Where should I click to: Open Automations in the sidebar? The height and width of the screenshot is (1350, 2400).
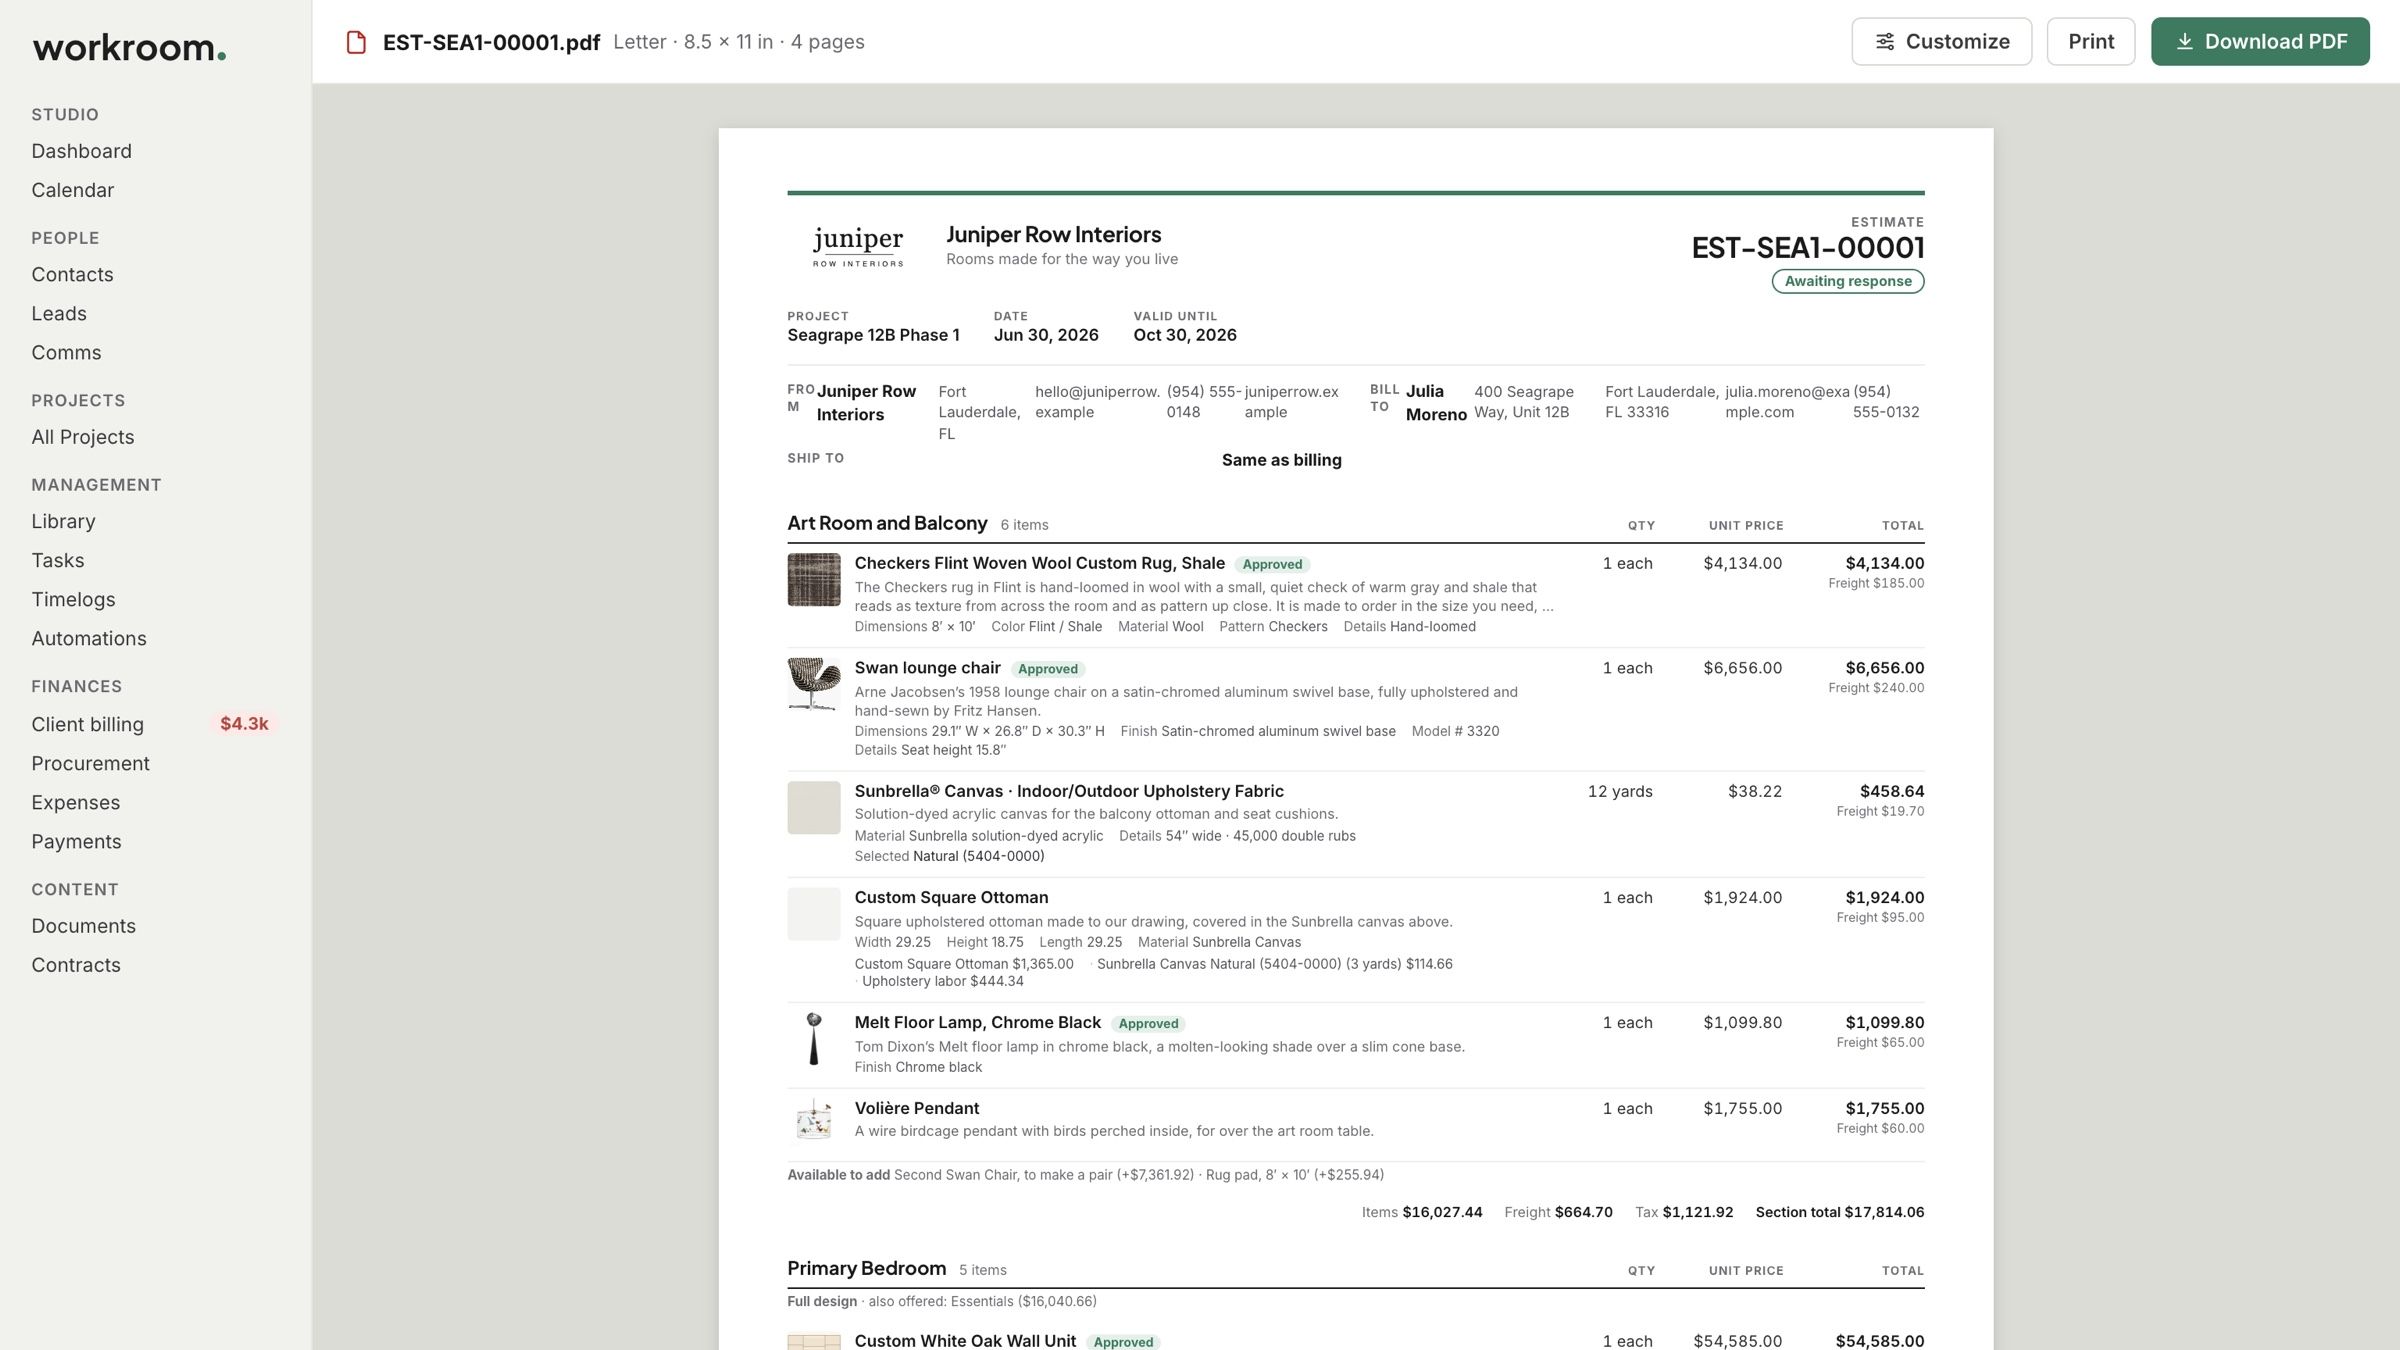click(88, 638)
